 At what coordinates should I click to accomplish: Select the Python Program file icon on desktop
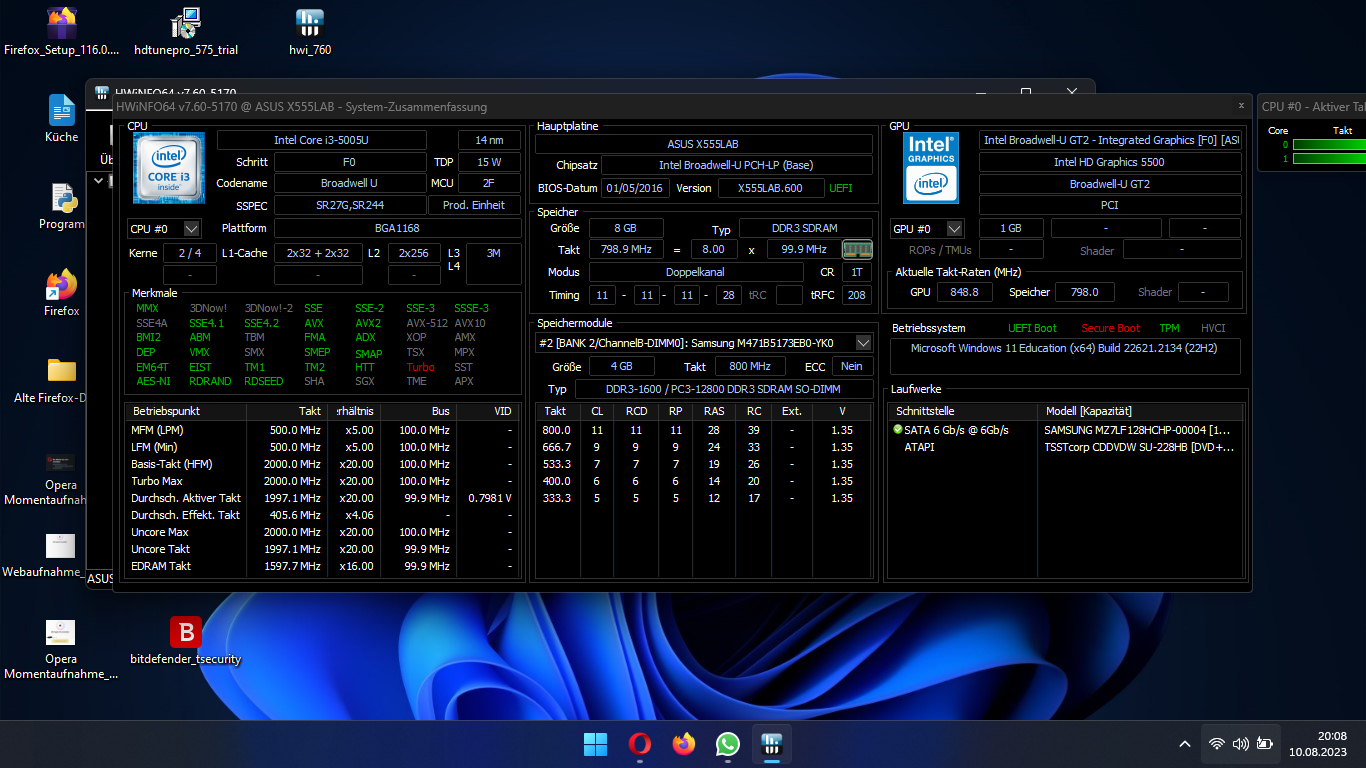(x=62, y=206)
